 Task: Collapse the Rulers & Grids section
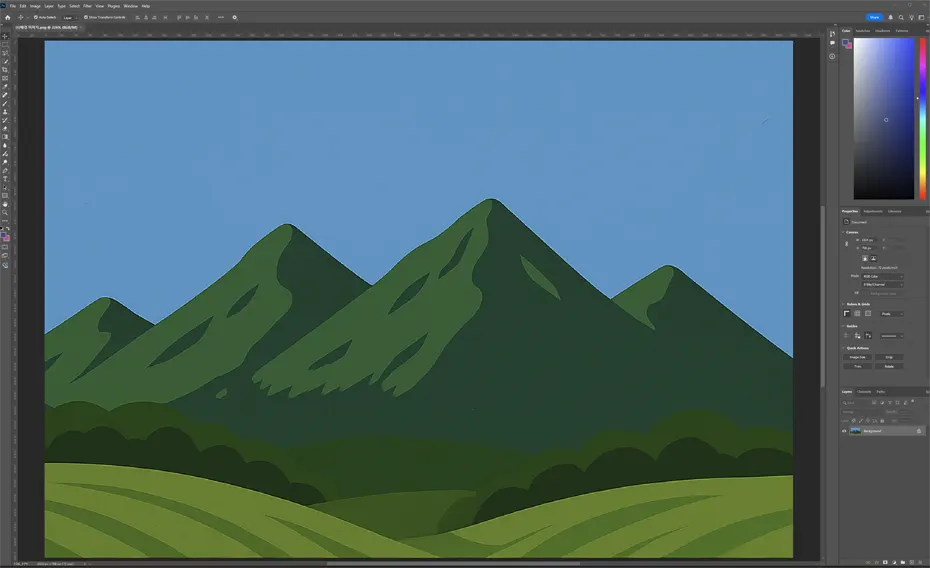(x=843, y=304)
